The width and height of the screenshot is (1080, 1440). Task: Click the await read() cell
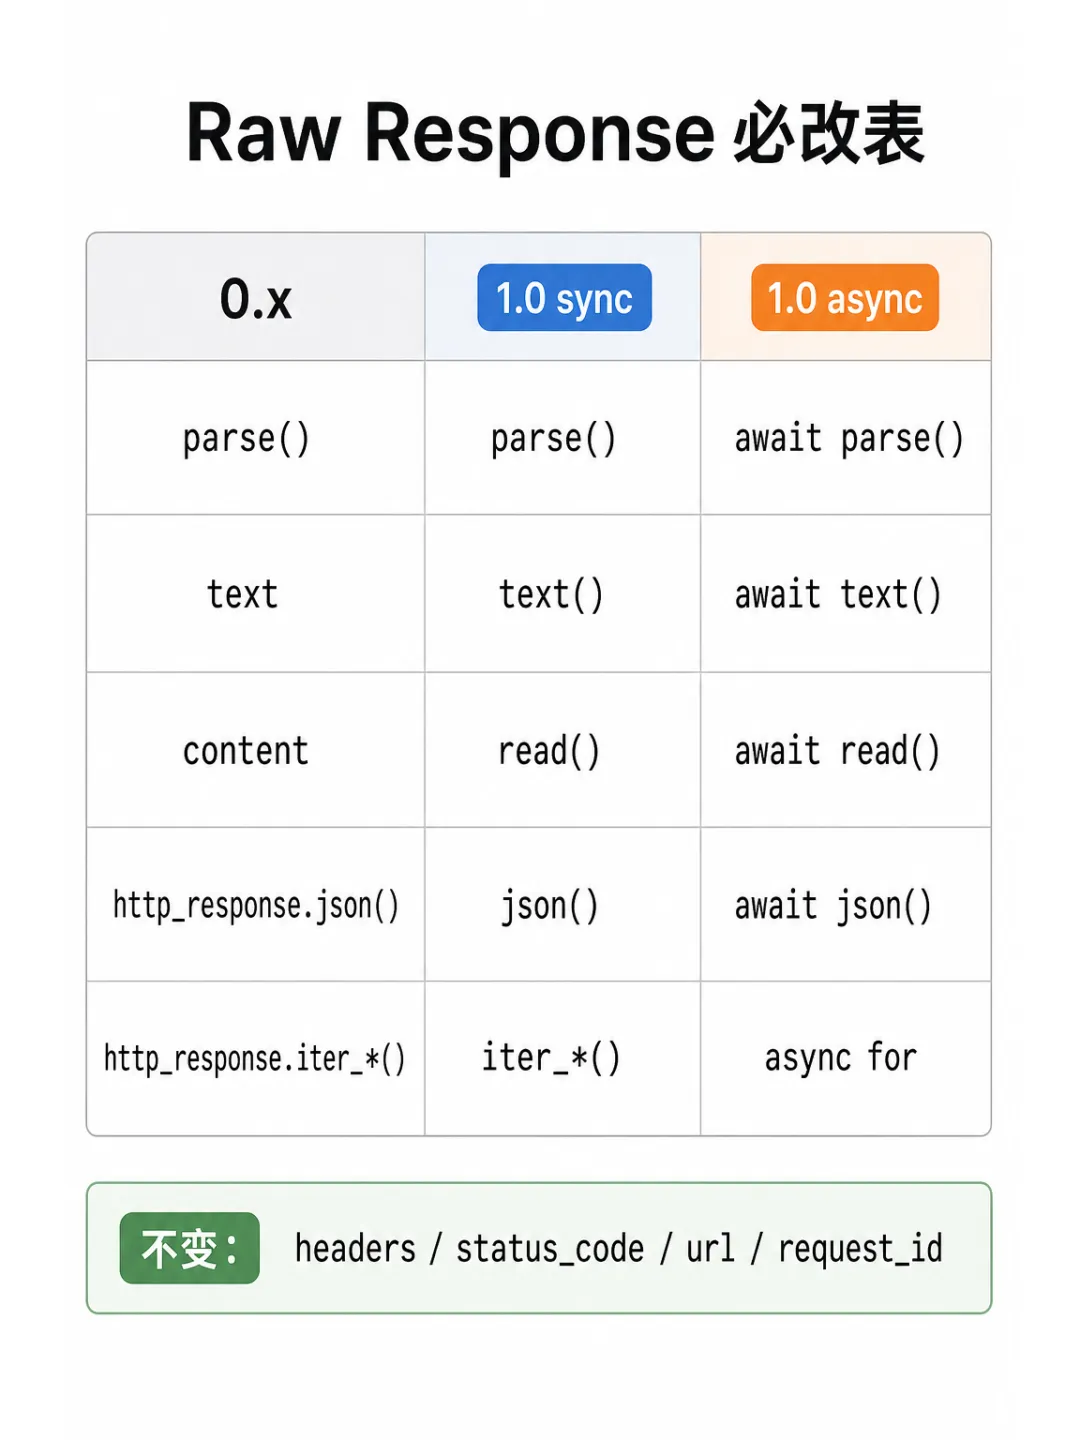[x=846, y=750]
